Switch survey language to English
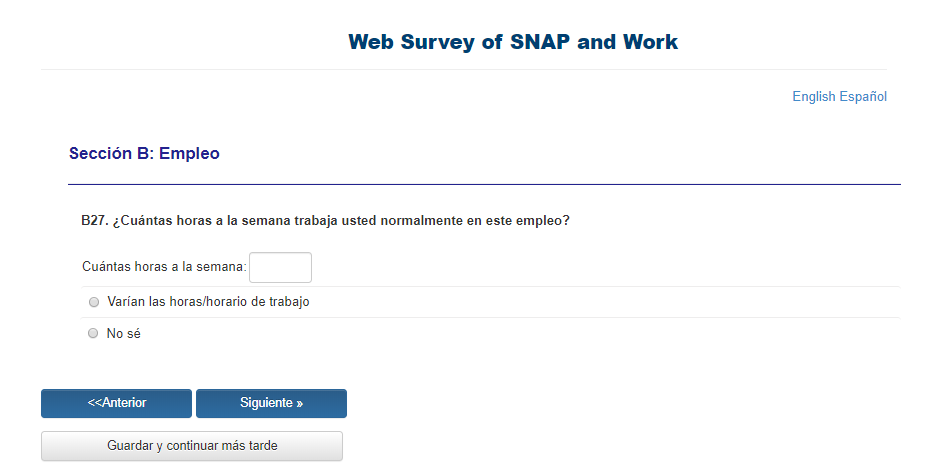The height and width of the screenshot is (466, 939). pyautogui.click(x=813, y=97)
